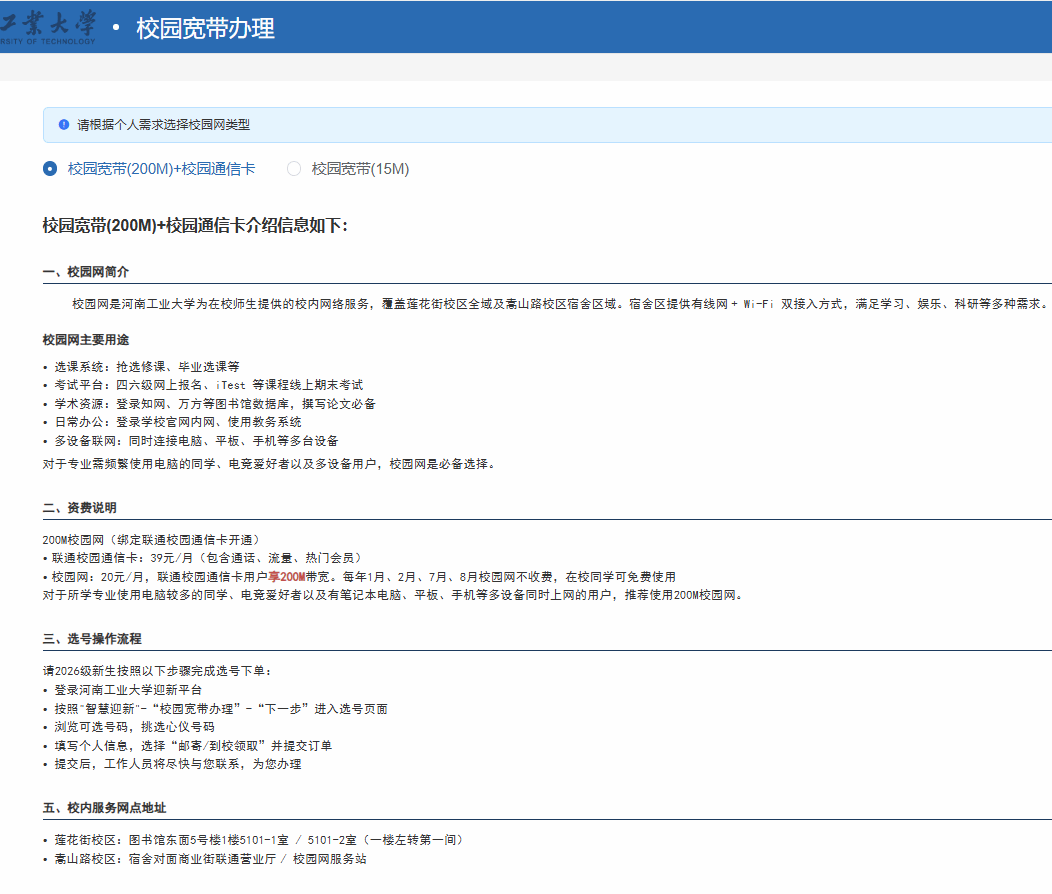Click subheading 校园网主要用途
Screen dimensions: 1052x894
point(86,340)
